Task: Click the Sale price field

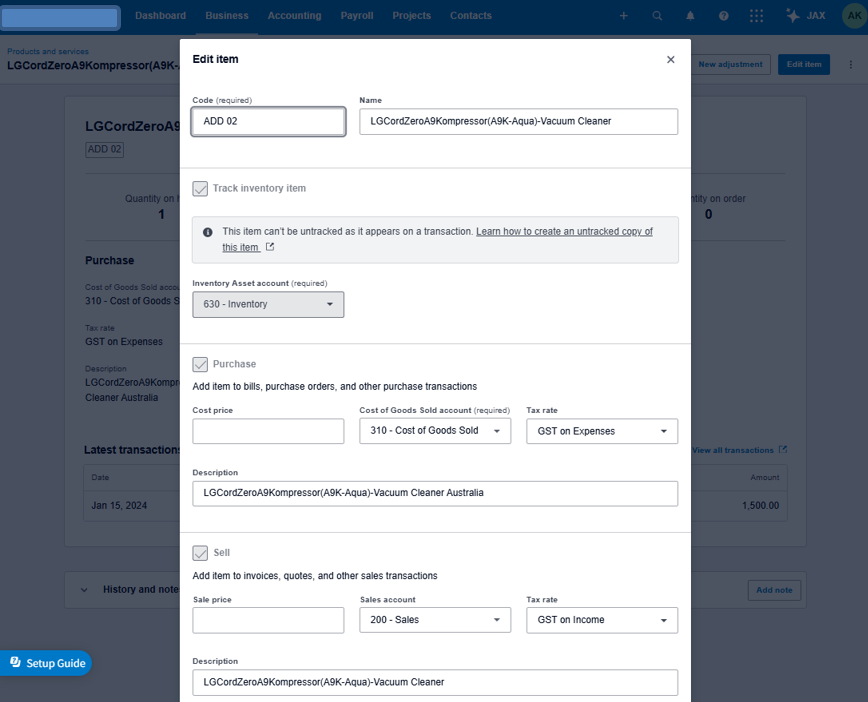Action: [268, 620]
